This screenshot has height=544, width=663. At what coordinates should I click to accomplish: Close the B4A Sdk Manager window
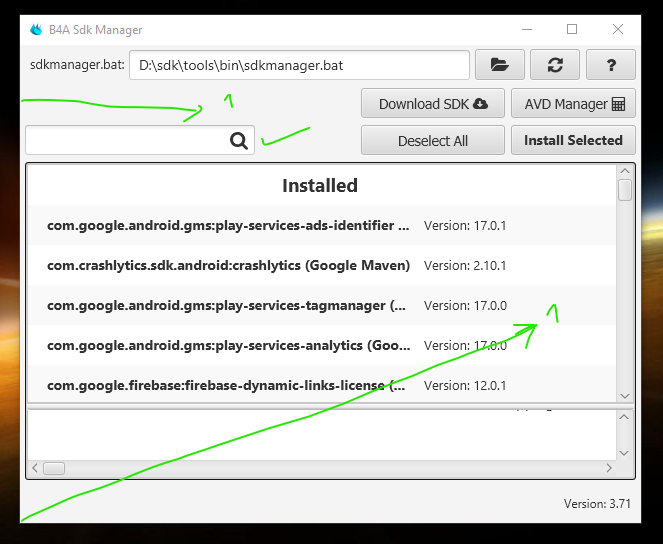618,29
